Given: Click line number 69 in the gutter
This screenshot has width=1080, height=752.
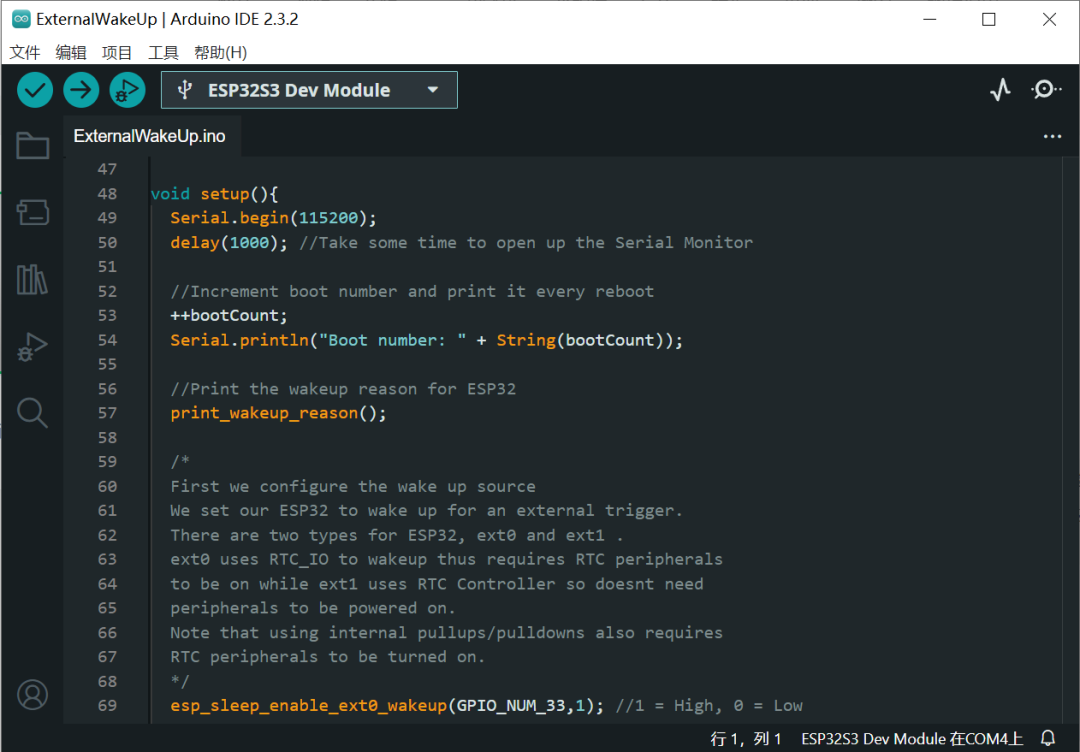Looking at the screenshot, I should (107, 705).
